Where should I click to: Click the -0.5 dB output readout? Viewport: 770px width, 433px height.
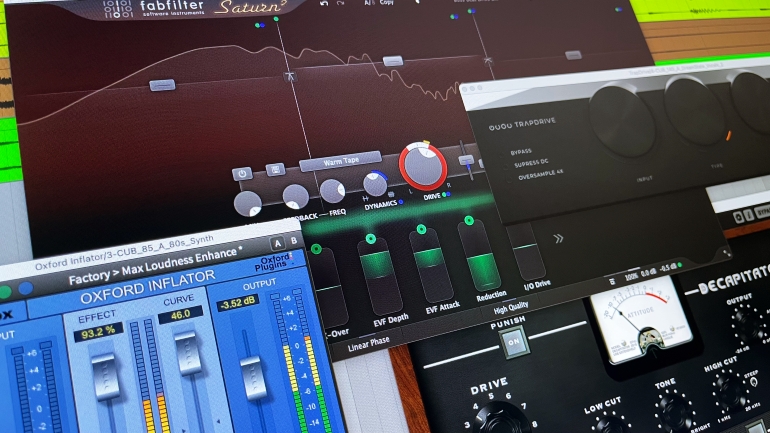point(668,268)
